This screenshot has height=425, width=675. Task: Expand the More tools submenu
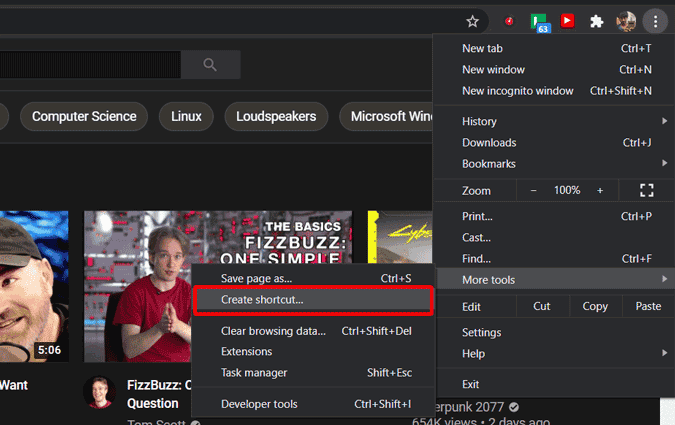coord(555,280)
